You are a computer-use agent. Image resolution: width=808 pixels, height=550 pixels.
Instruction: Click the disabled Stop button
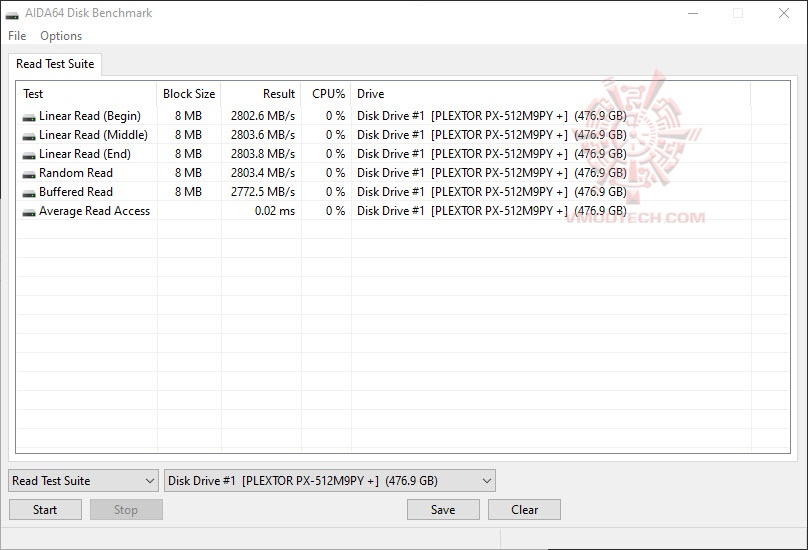[x=126, y=510]
